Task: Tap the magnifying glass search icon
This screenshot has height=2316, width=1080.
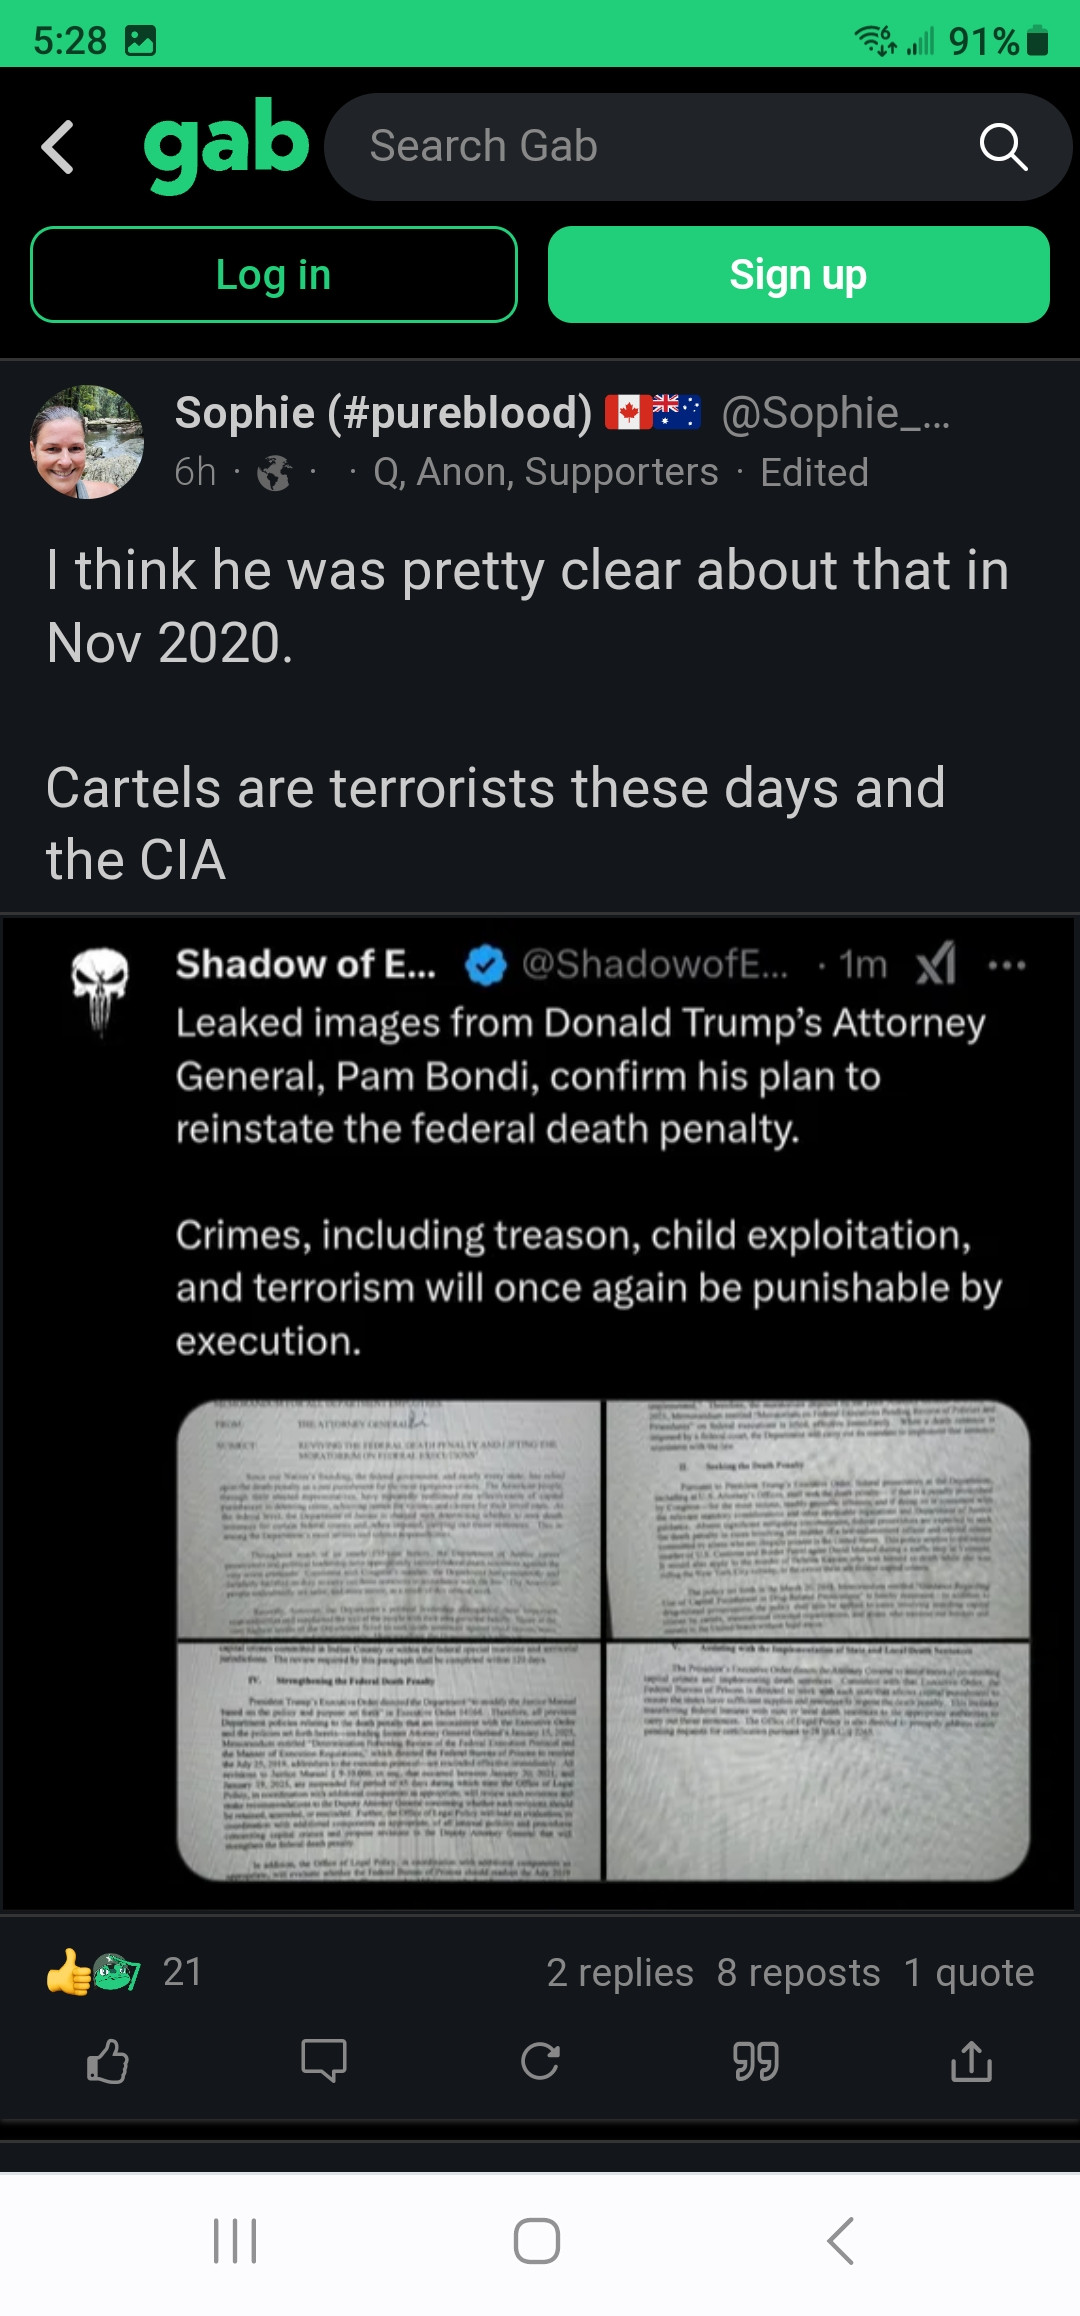Action: point(1003,147)
